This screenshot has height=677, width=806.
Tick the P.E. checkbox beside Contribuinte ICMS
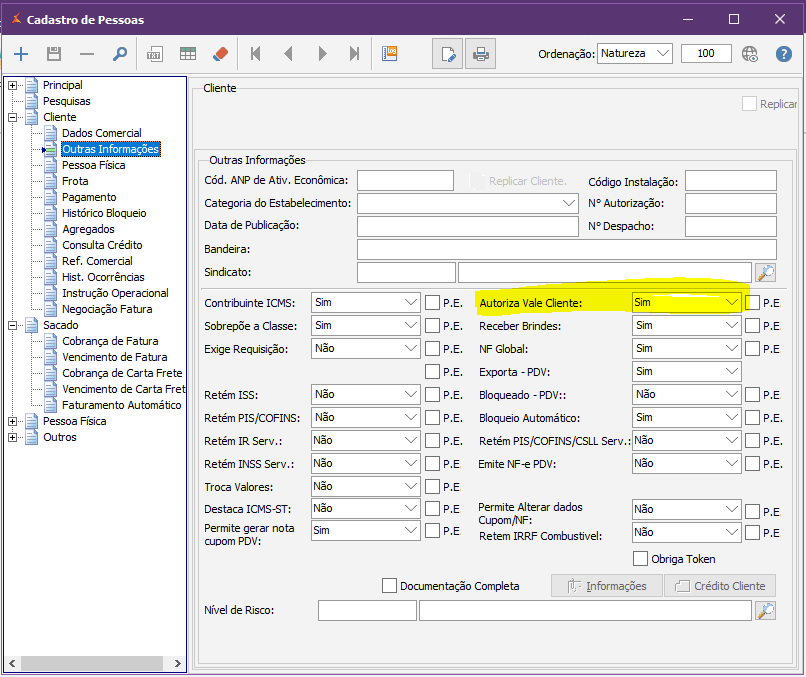[x=432, y=302]
